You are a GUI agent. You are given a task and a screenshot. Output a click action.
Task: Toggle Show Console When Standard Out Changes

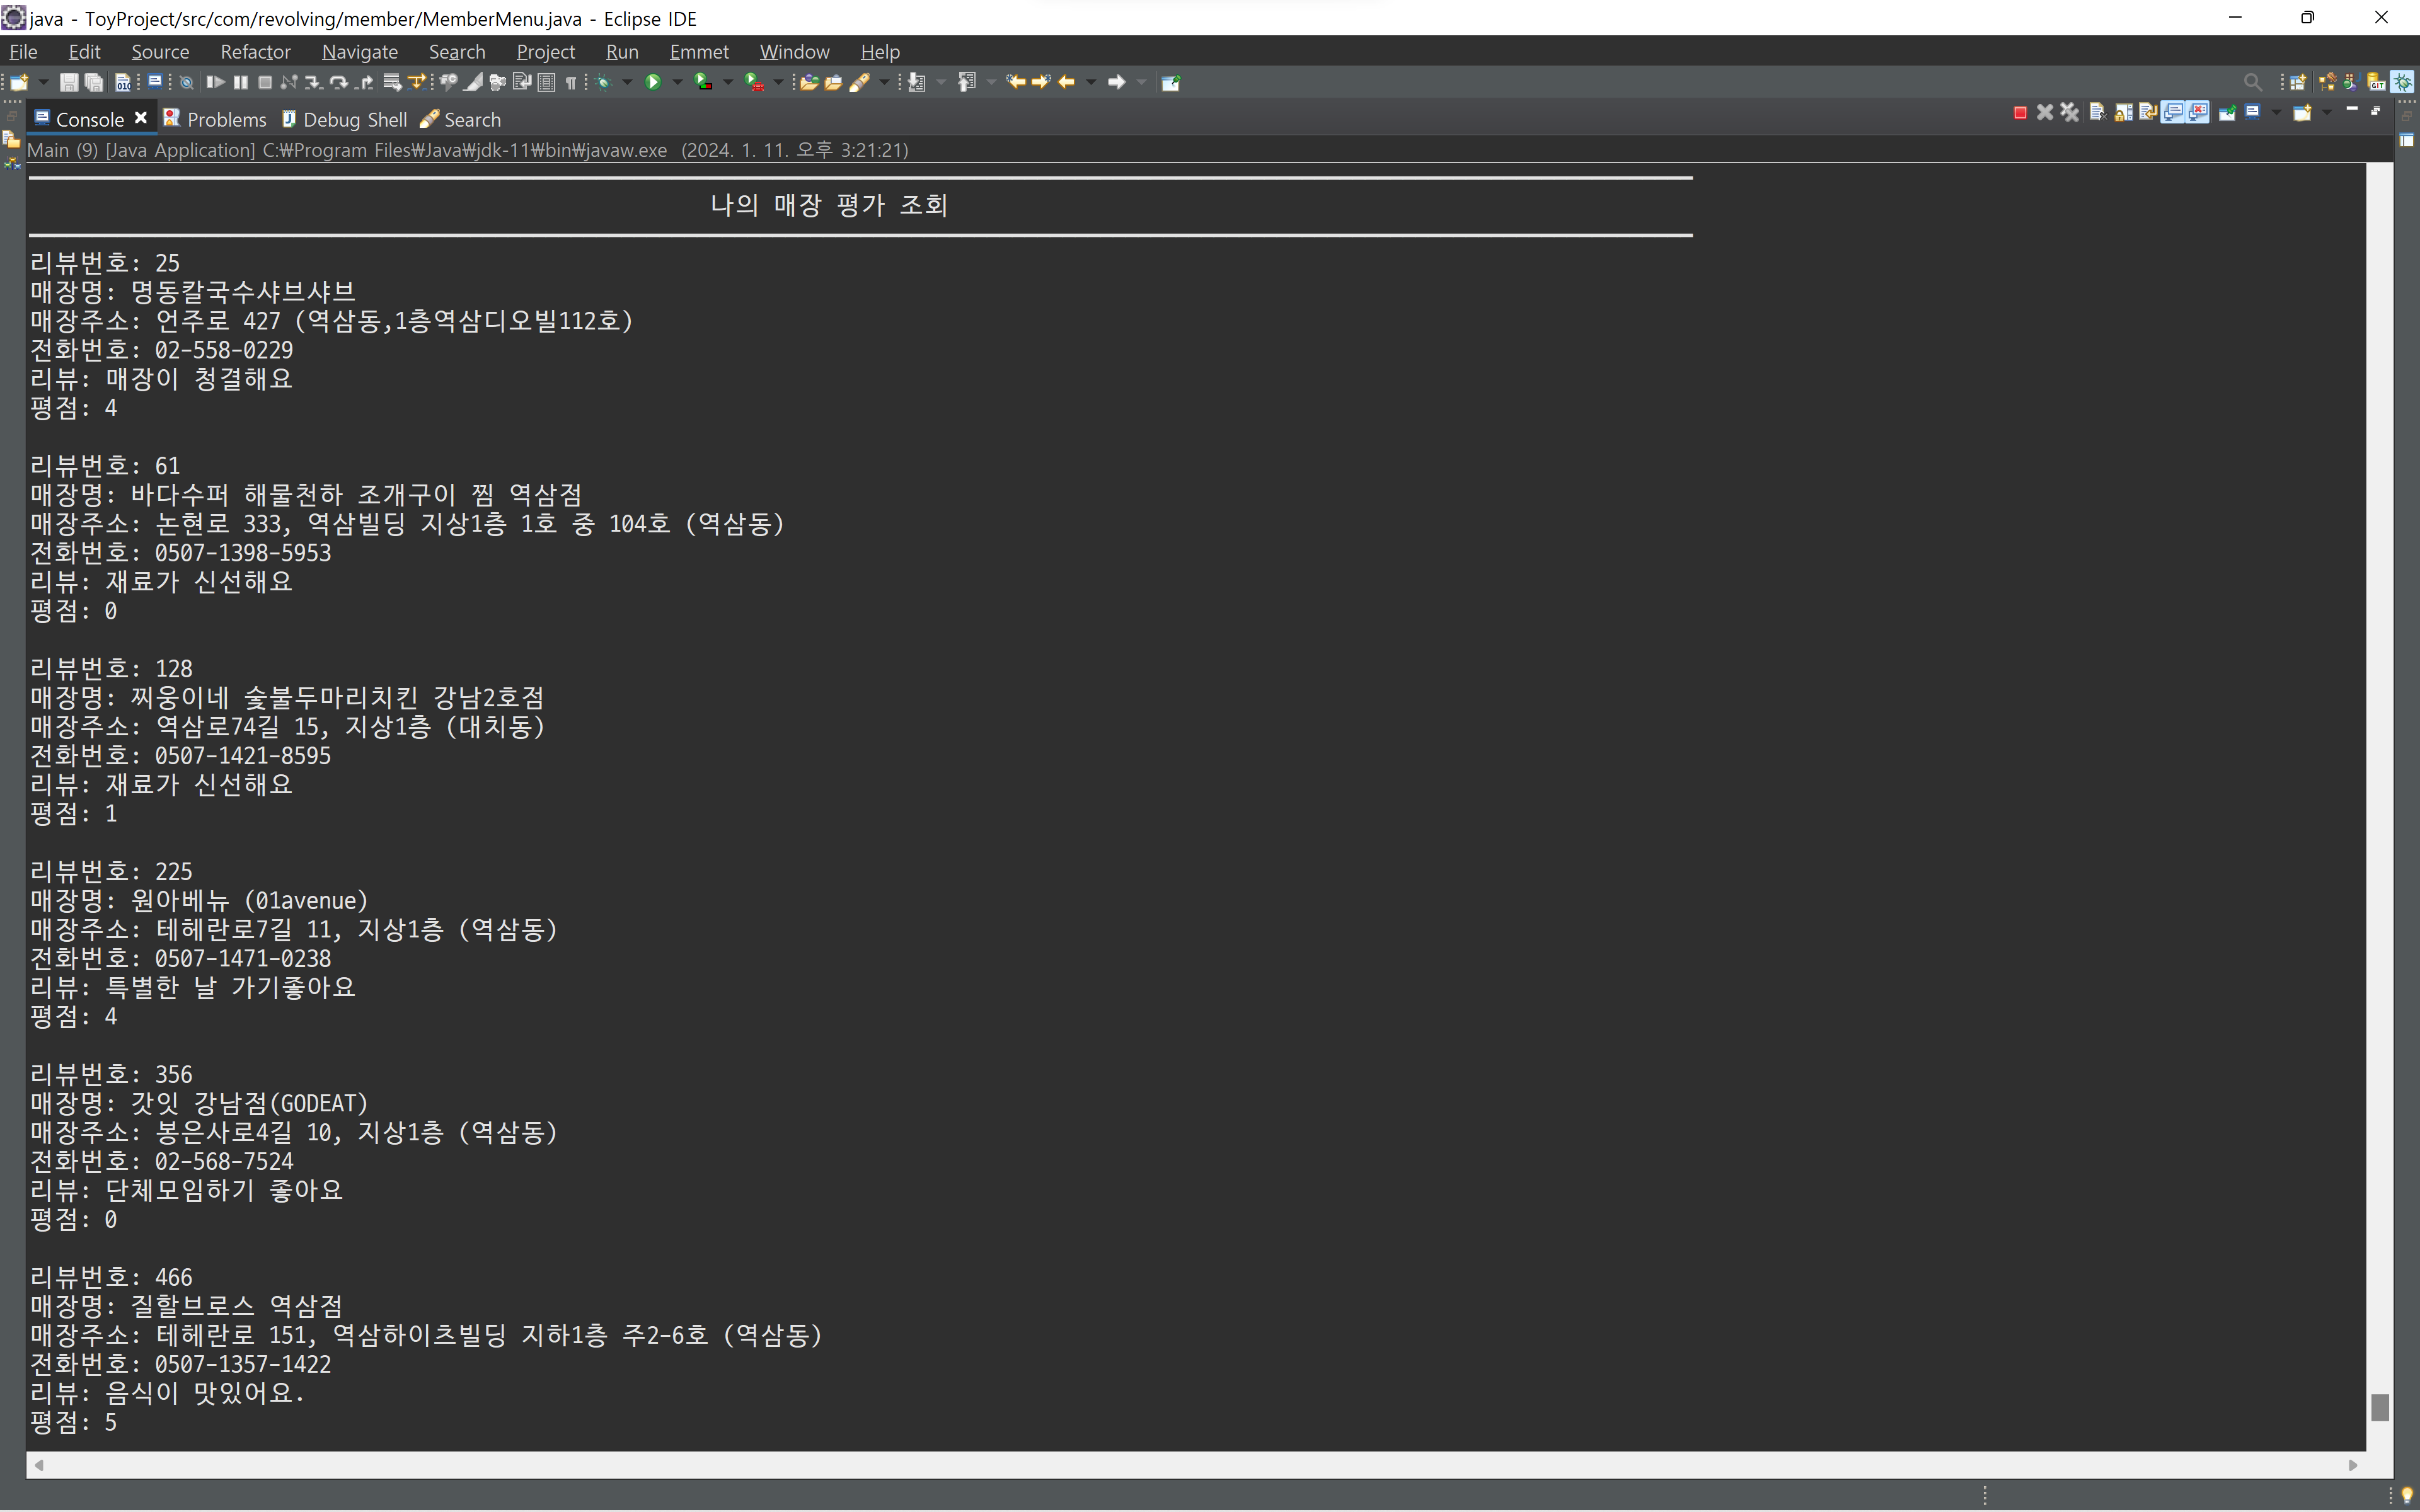click(2173, 112)
